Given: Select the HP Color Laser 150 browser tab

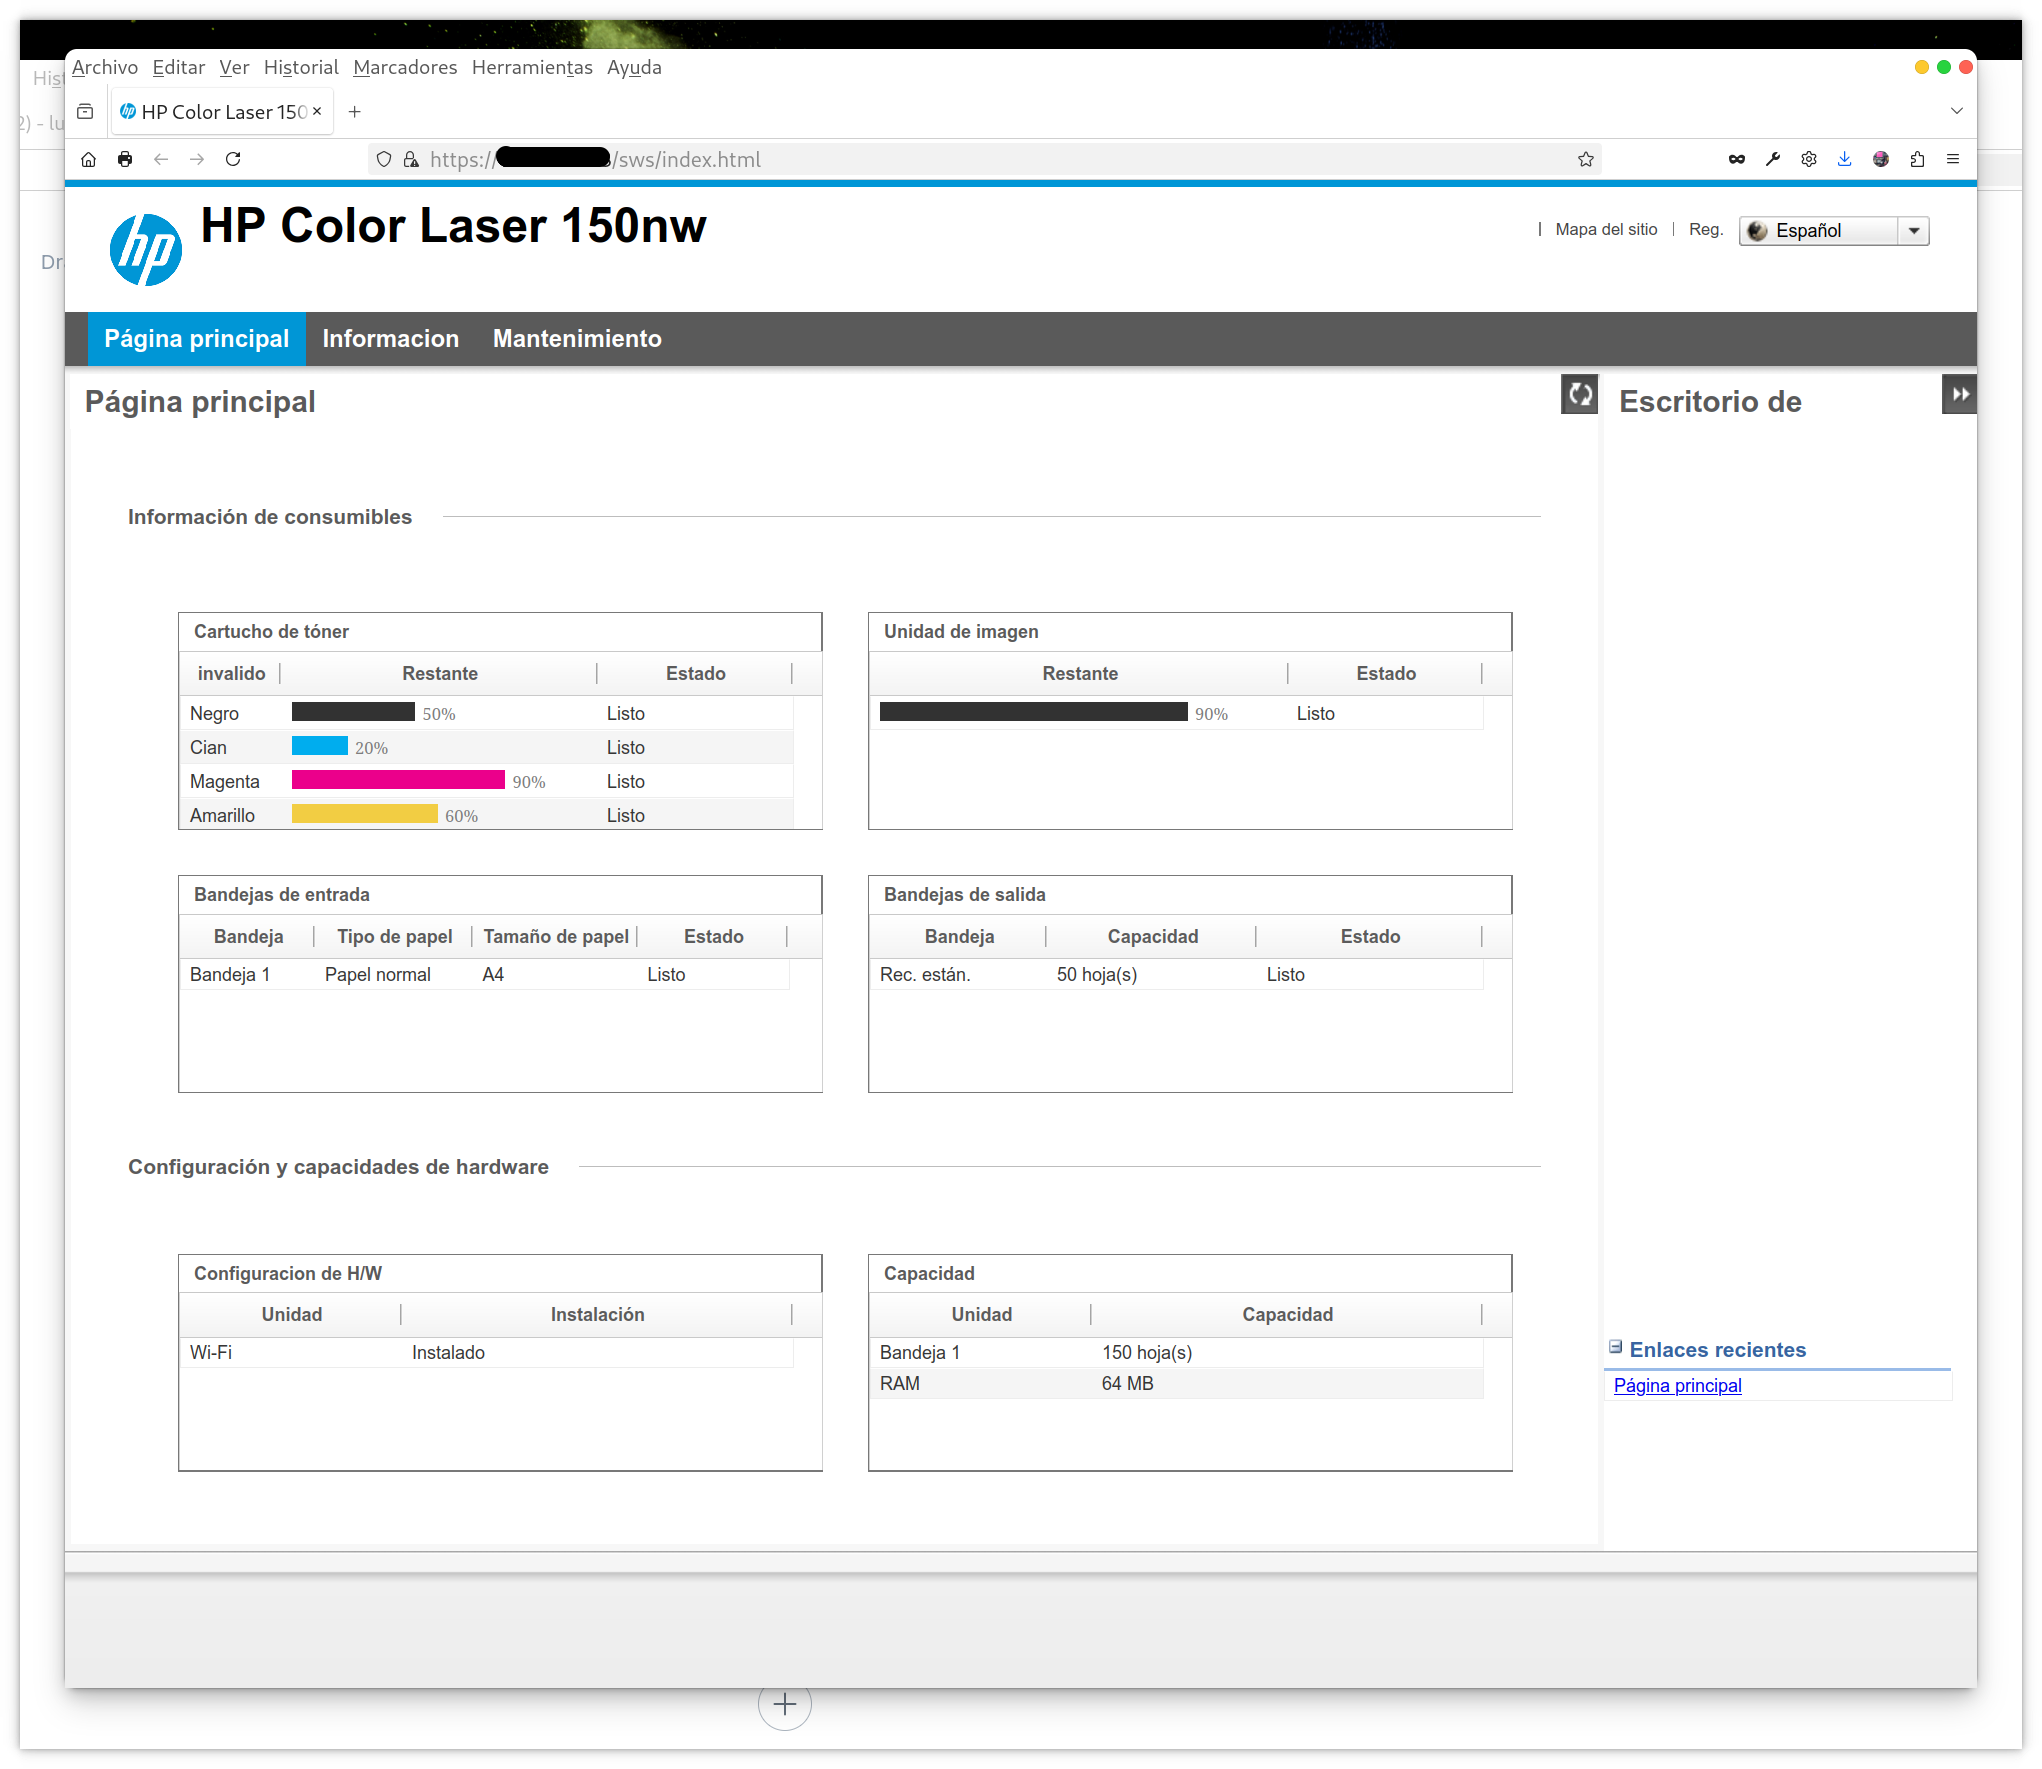Looking at the screenshot, I should coord(222,112).
